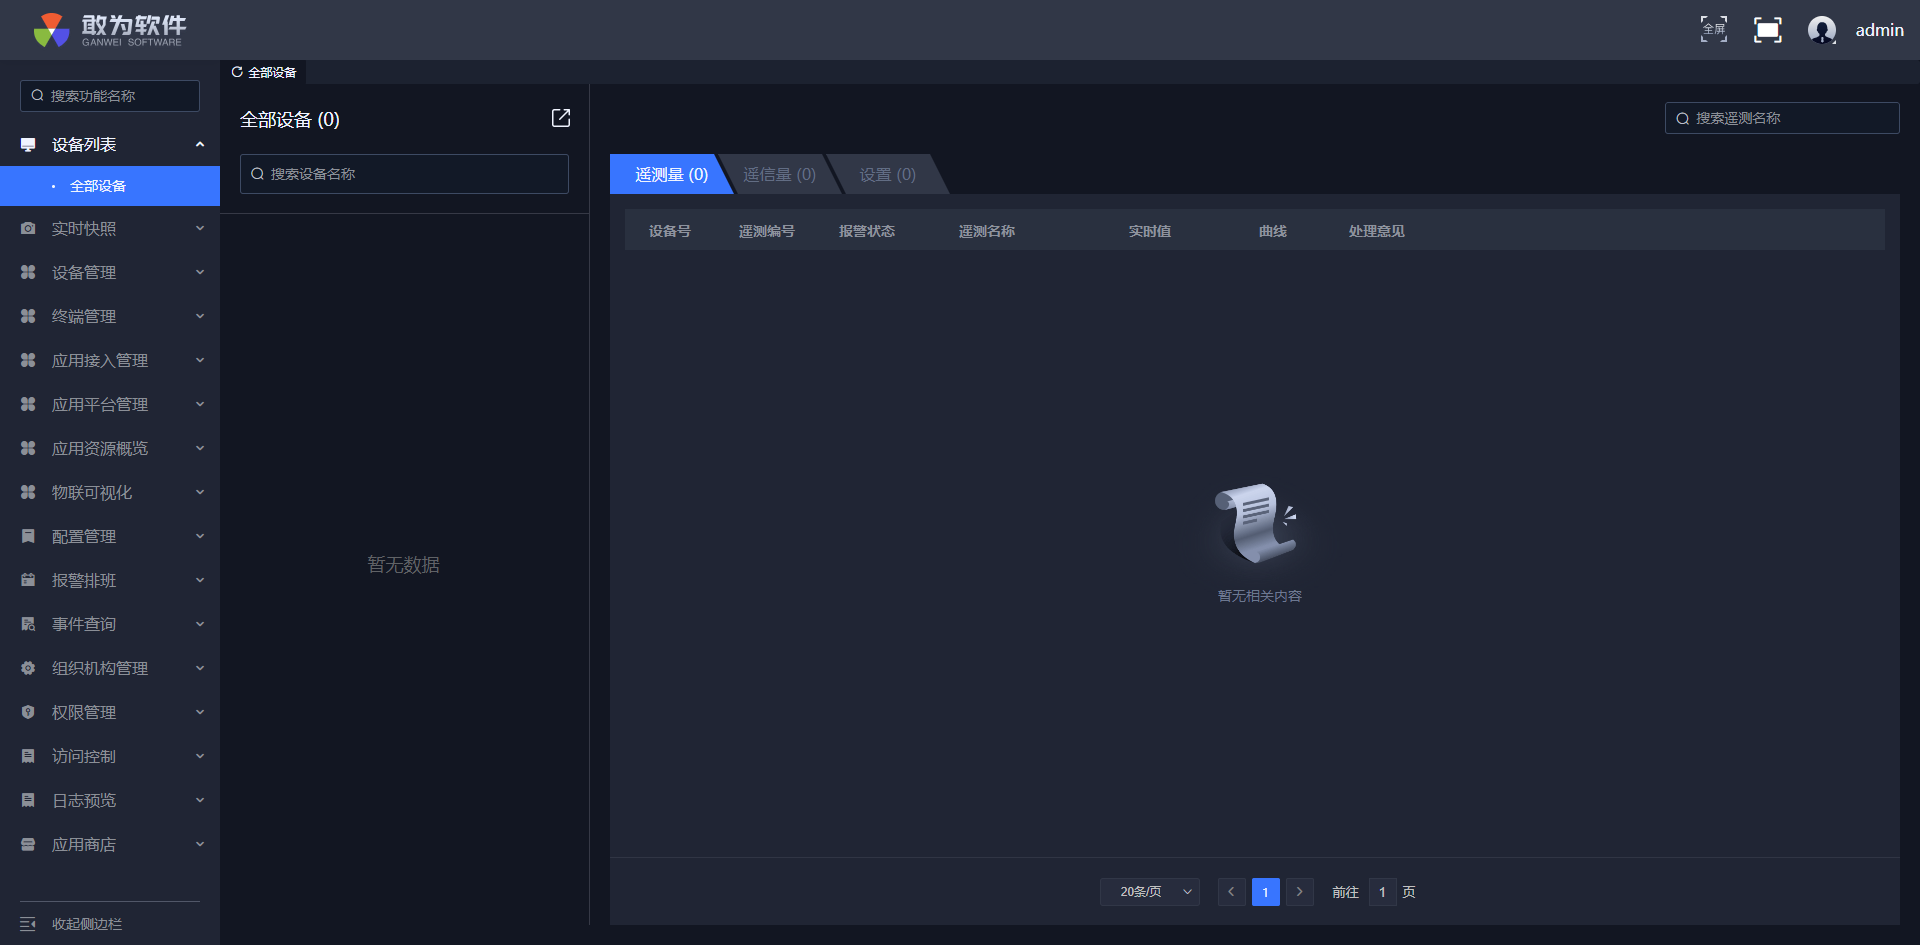Open the 权限管理 menu
The height and width of the screenshot is (945, 1920).
110,713
